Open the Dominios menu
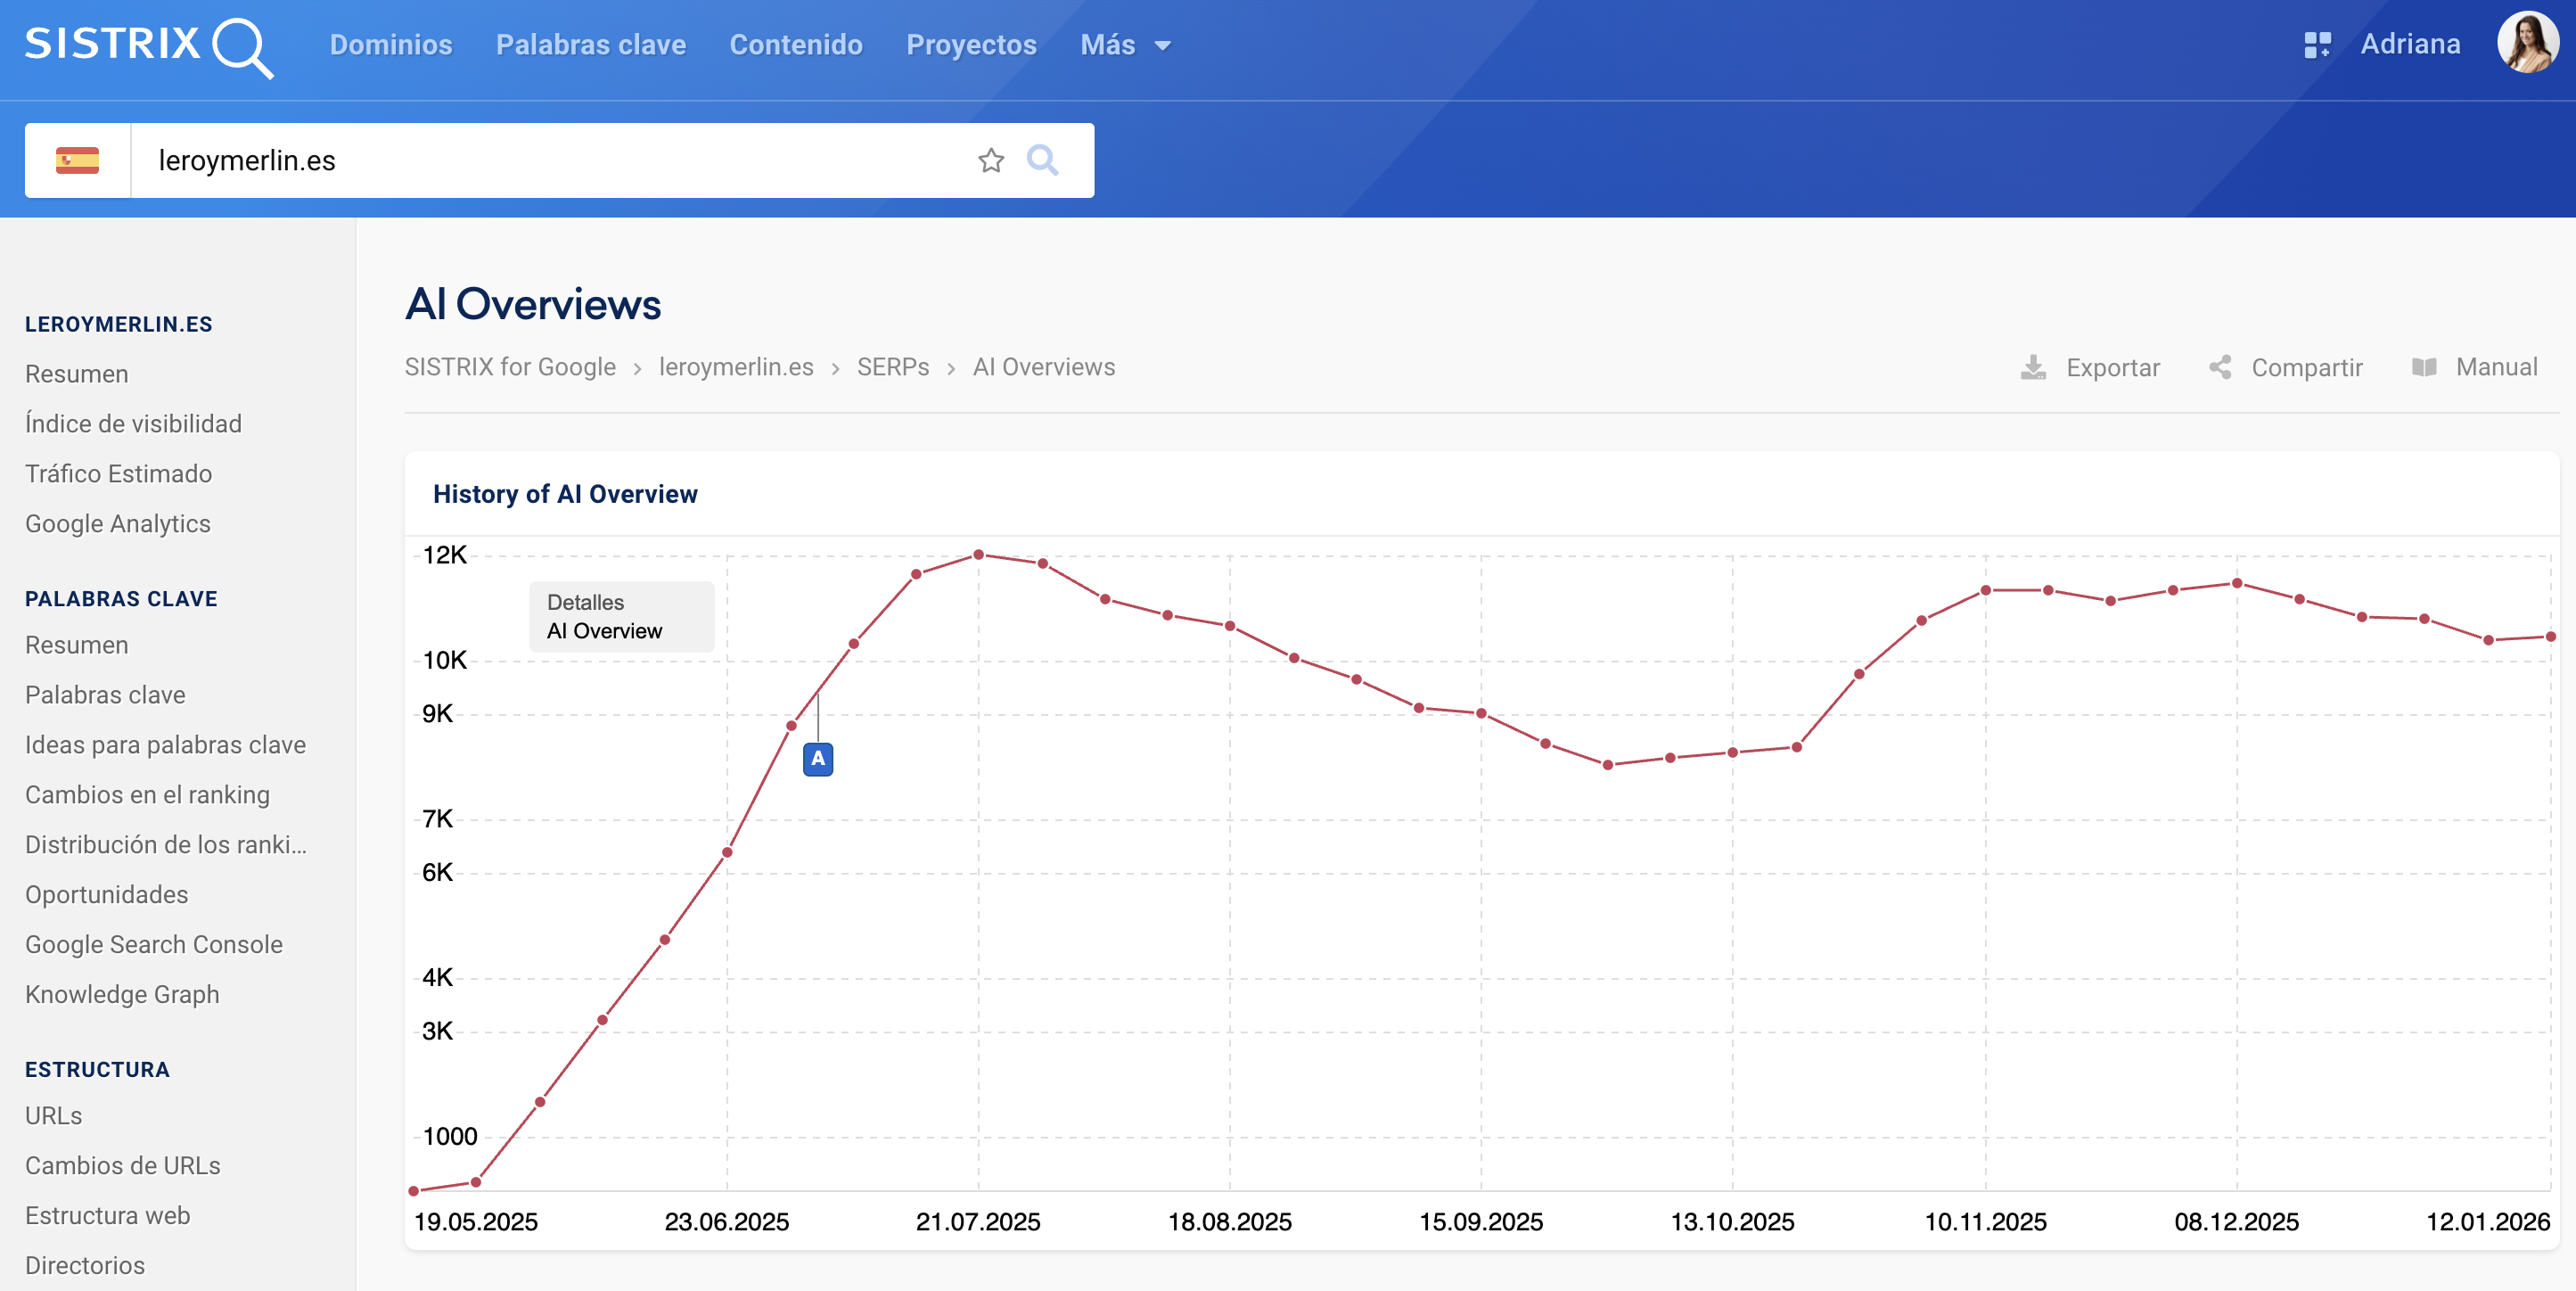This screenshot has height=1291, width=2576. coord(391,45)
